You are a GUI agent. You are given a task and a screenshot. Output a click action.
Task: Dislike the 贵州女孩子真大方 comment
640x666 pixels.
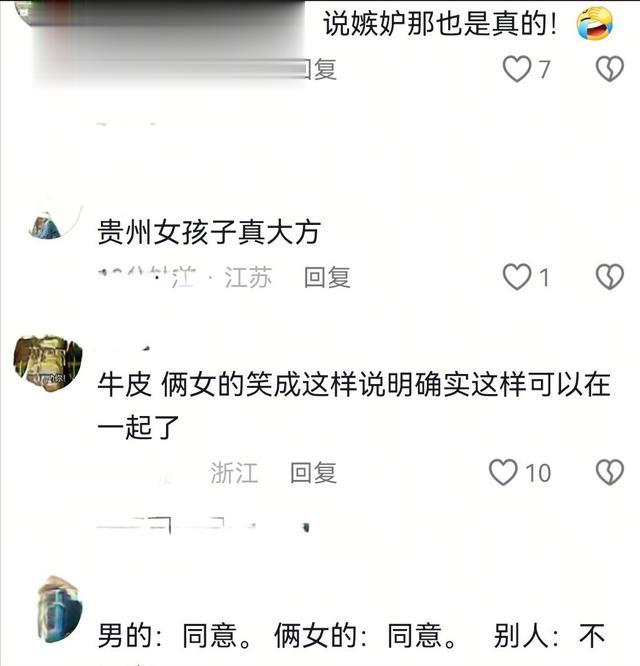[610, 277]
